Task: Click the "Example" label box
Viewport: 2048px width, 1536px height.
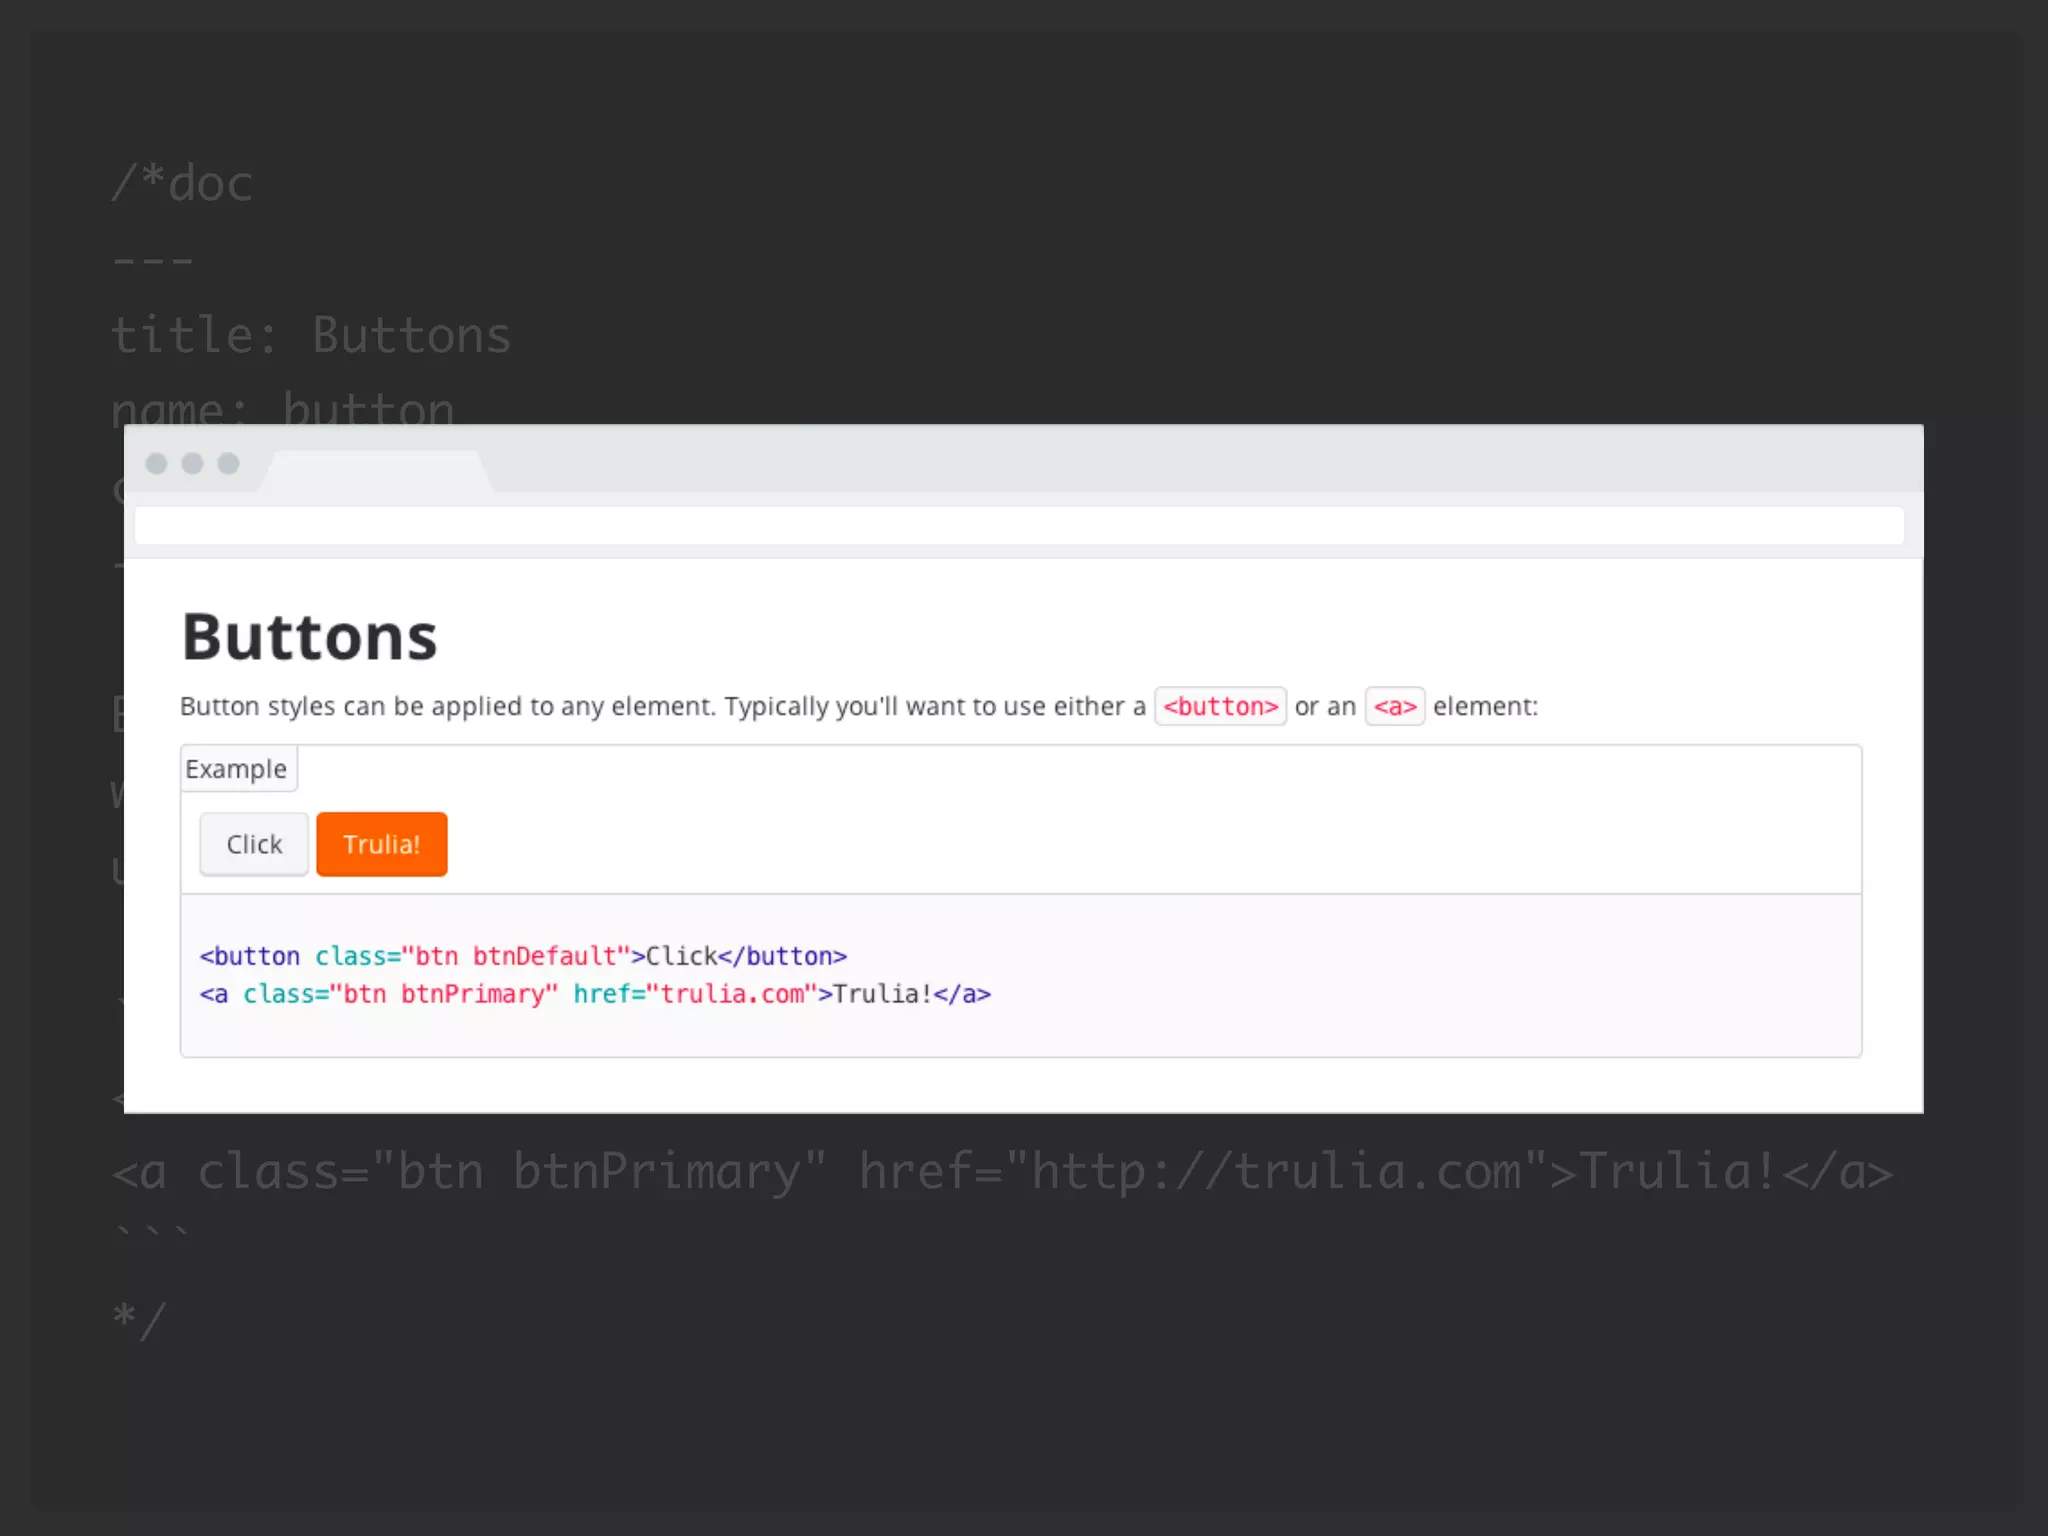Action: pos(238,768)
